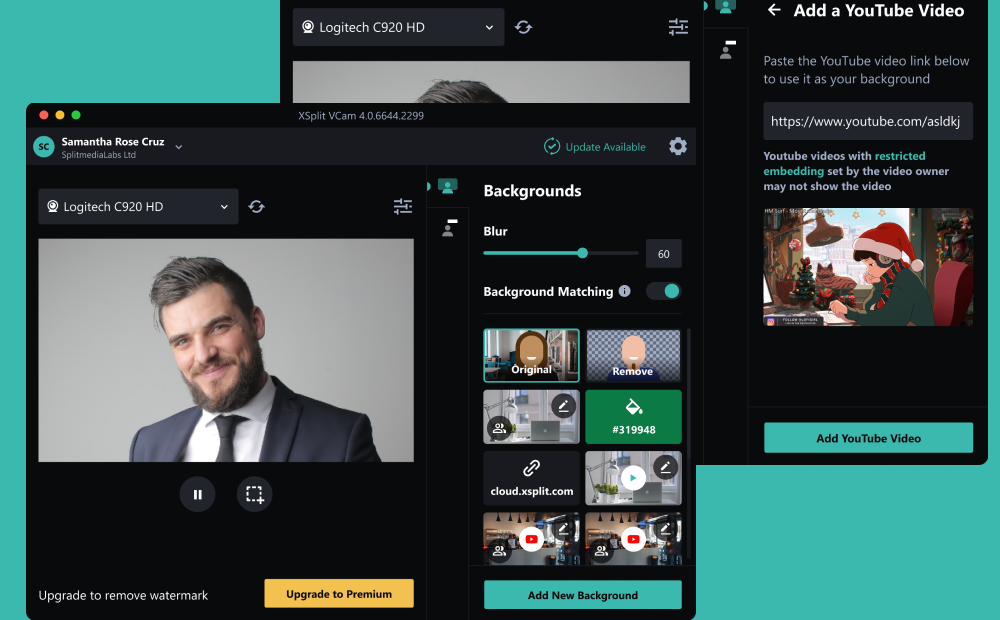Select the left YouTube background's red YouTube icon

[x=531, y=540]
